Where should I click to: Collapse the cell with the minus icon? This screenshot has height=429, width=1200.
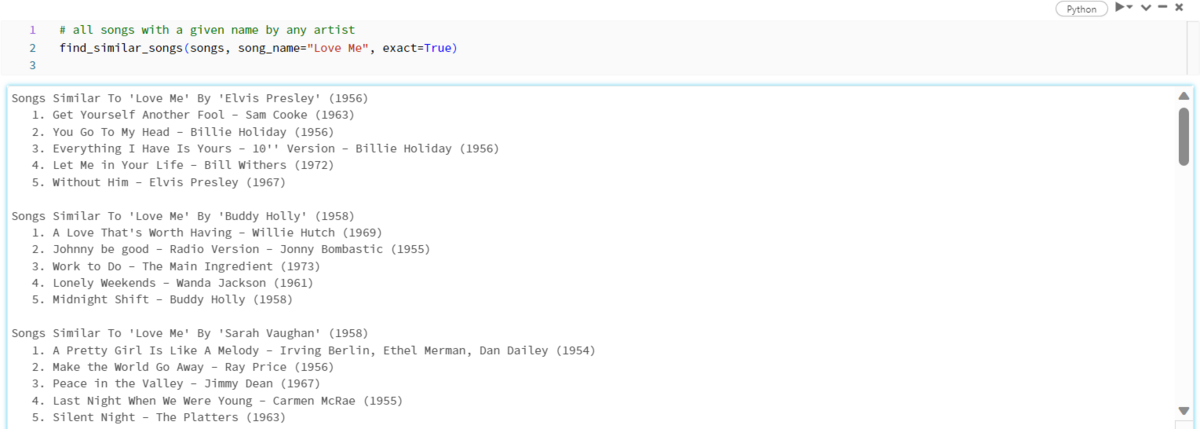1163,8
